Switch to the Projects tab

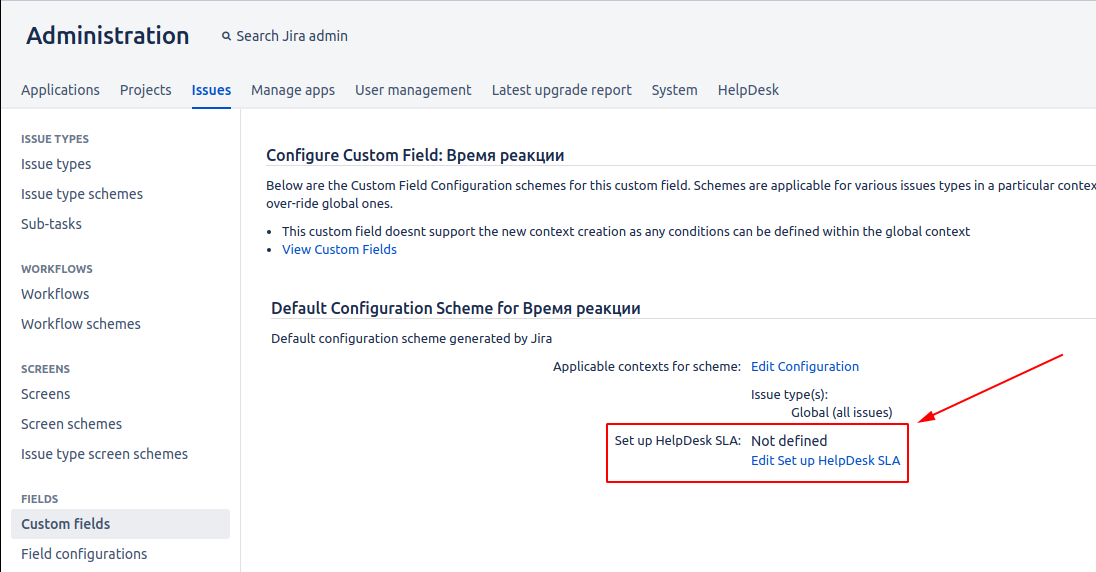[145, 90]
